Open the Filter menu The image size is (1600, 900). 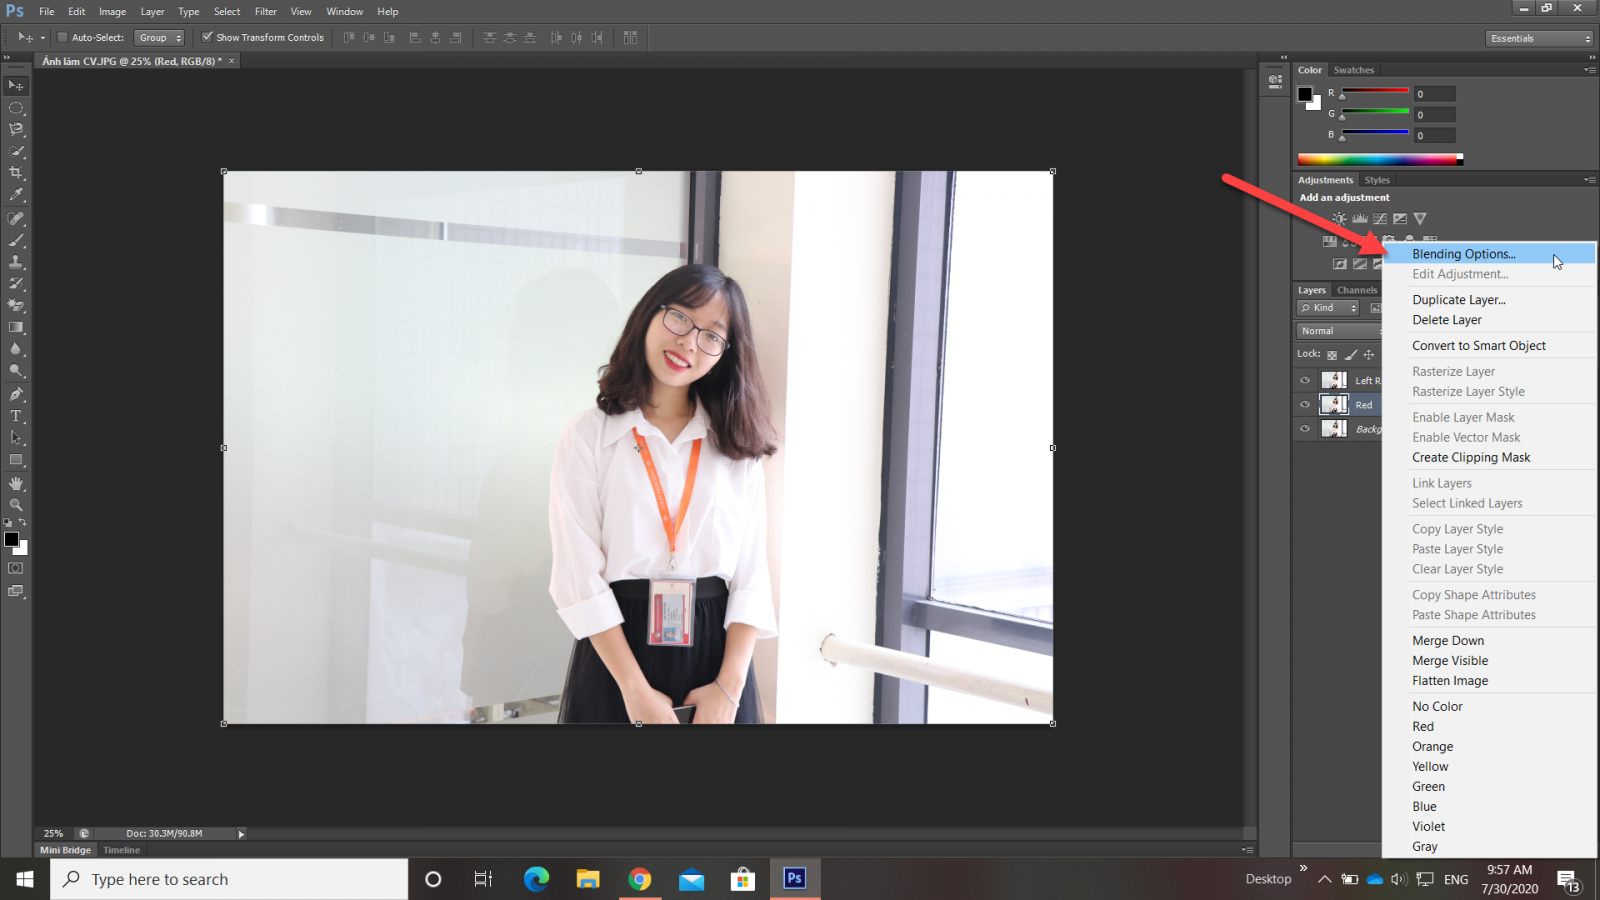pos(265,12)
